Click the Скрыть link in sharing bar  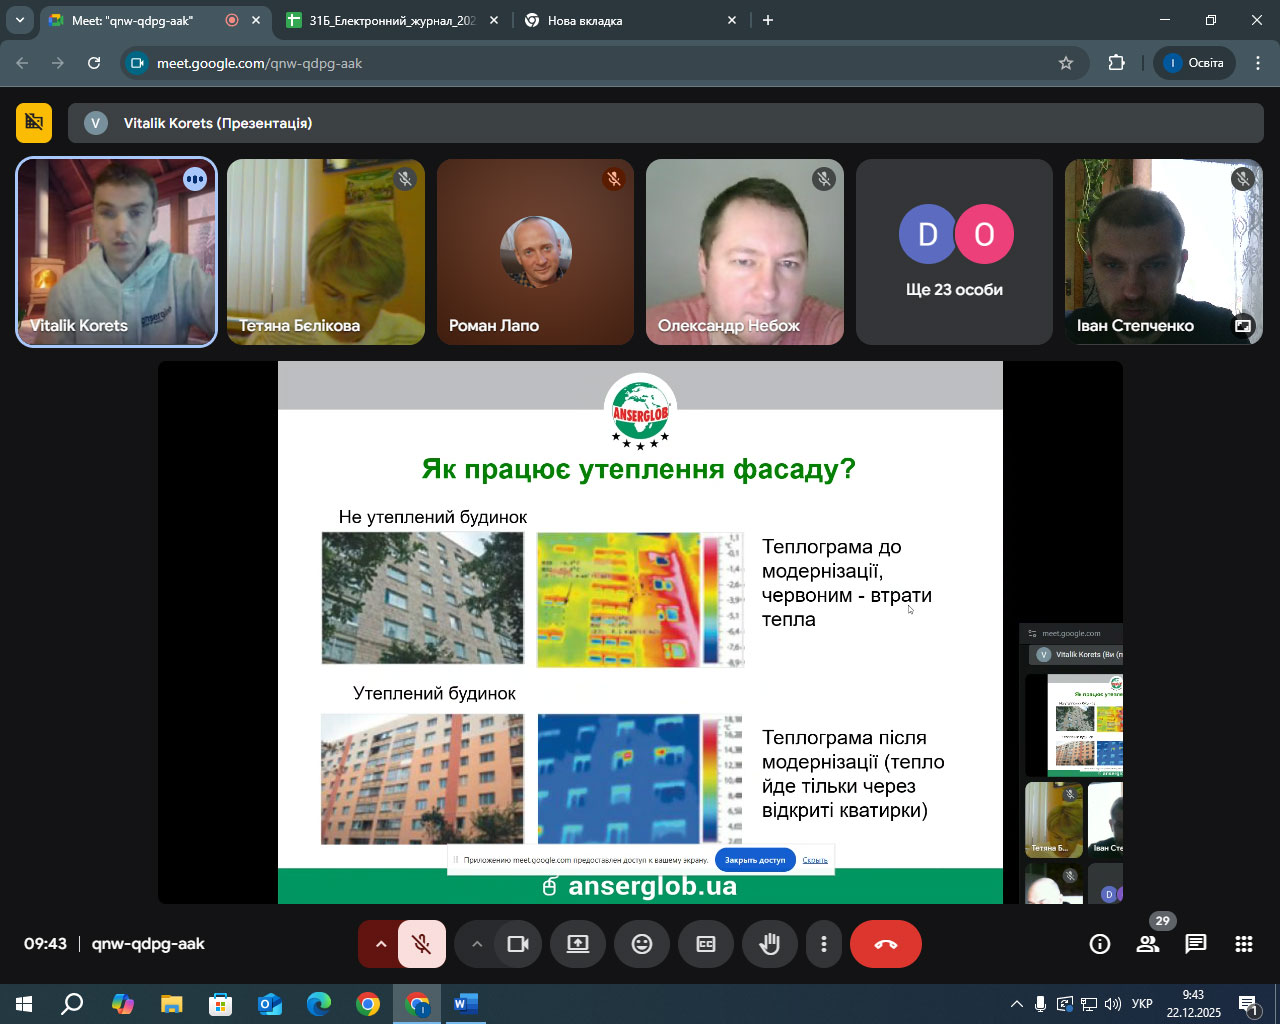[x=815, y=860]
